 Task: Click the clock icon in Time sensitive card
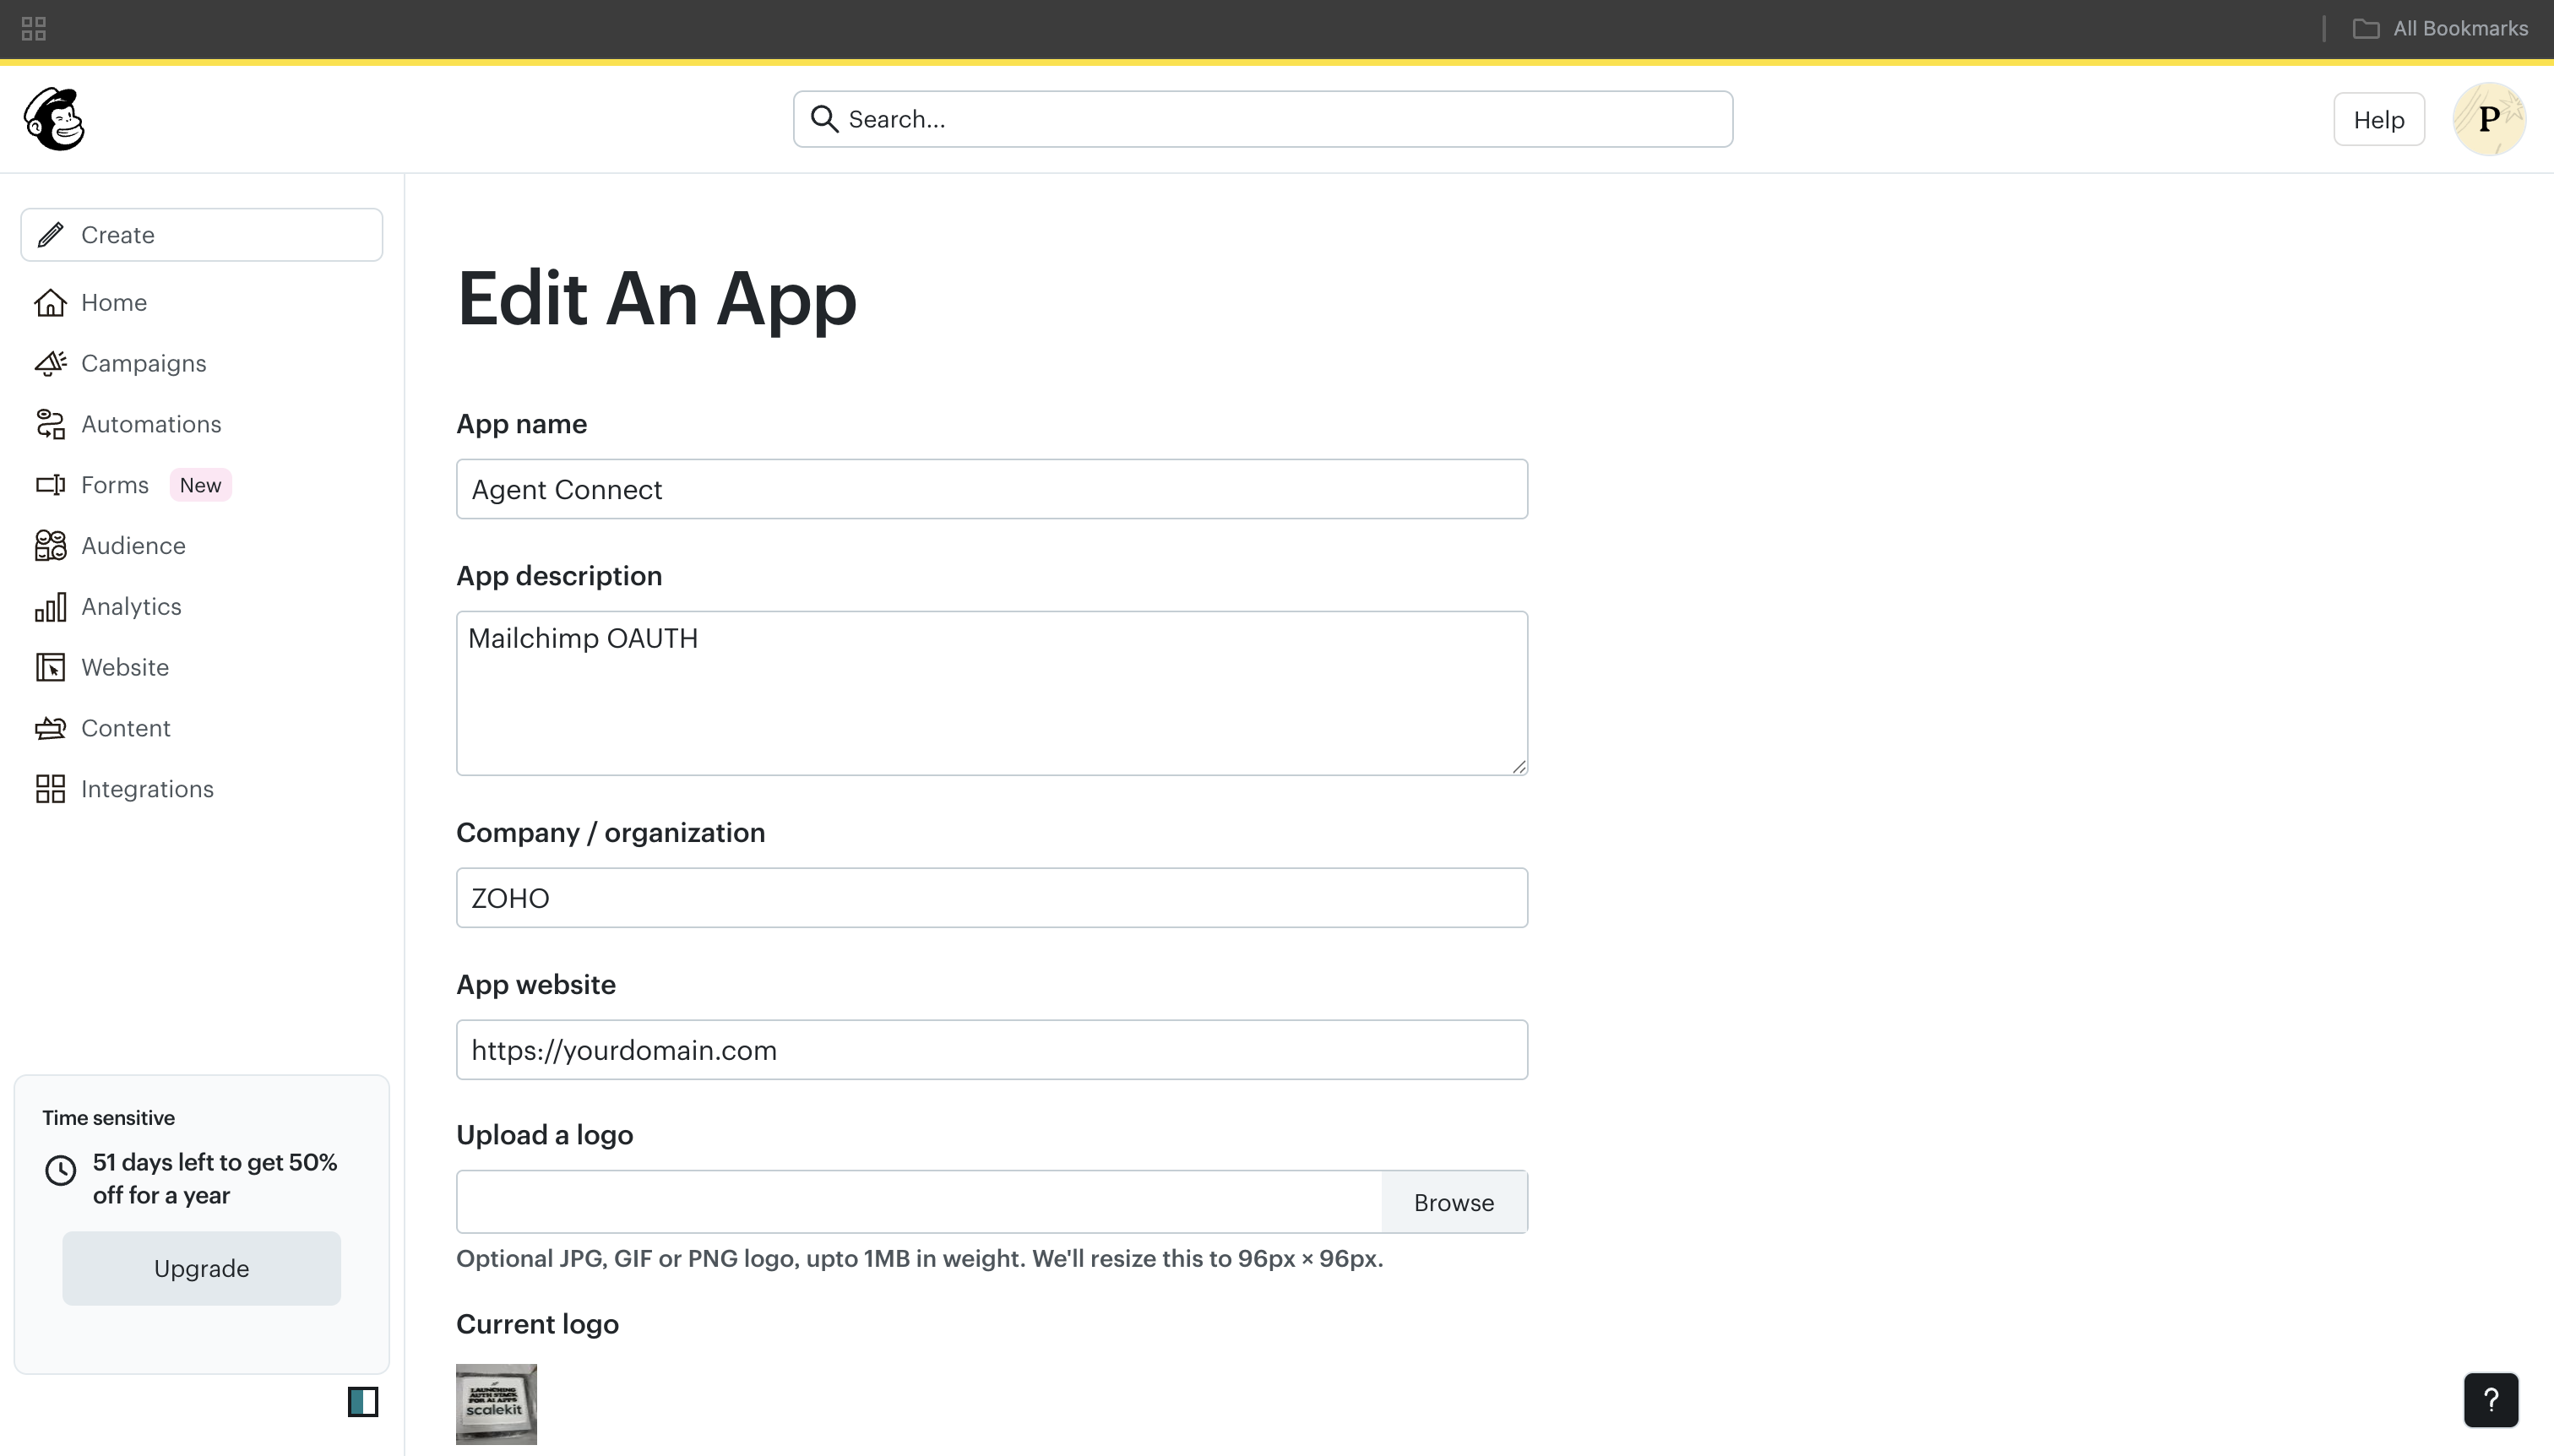pyautogui.click(x=61, y=1170)
